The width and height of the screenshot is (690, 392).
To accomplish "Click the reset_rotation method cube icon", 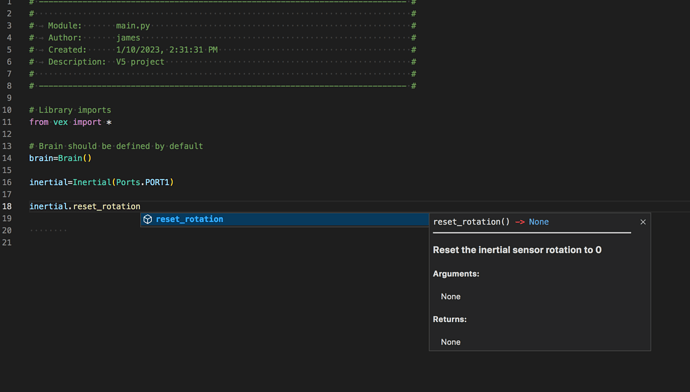I will [x=147, y=219].
